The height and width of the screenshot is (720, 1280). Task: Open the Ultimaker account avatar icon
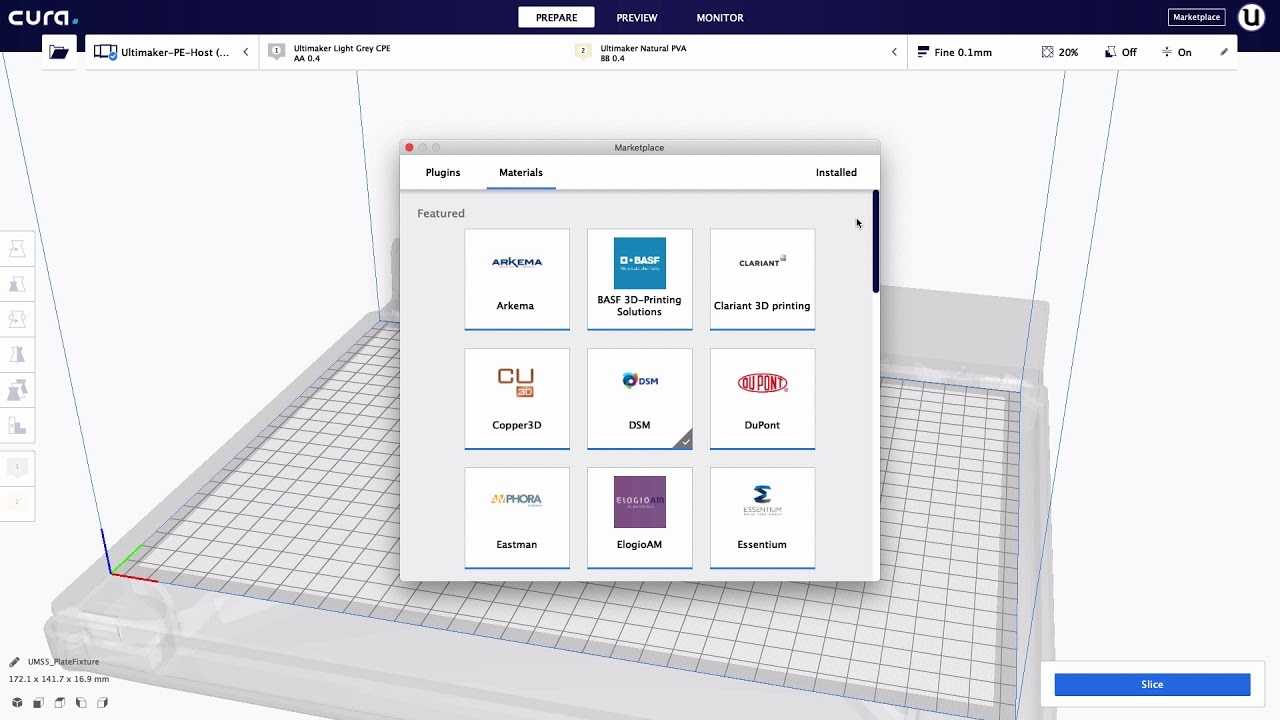point(1251,17)
